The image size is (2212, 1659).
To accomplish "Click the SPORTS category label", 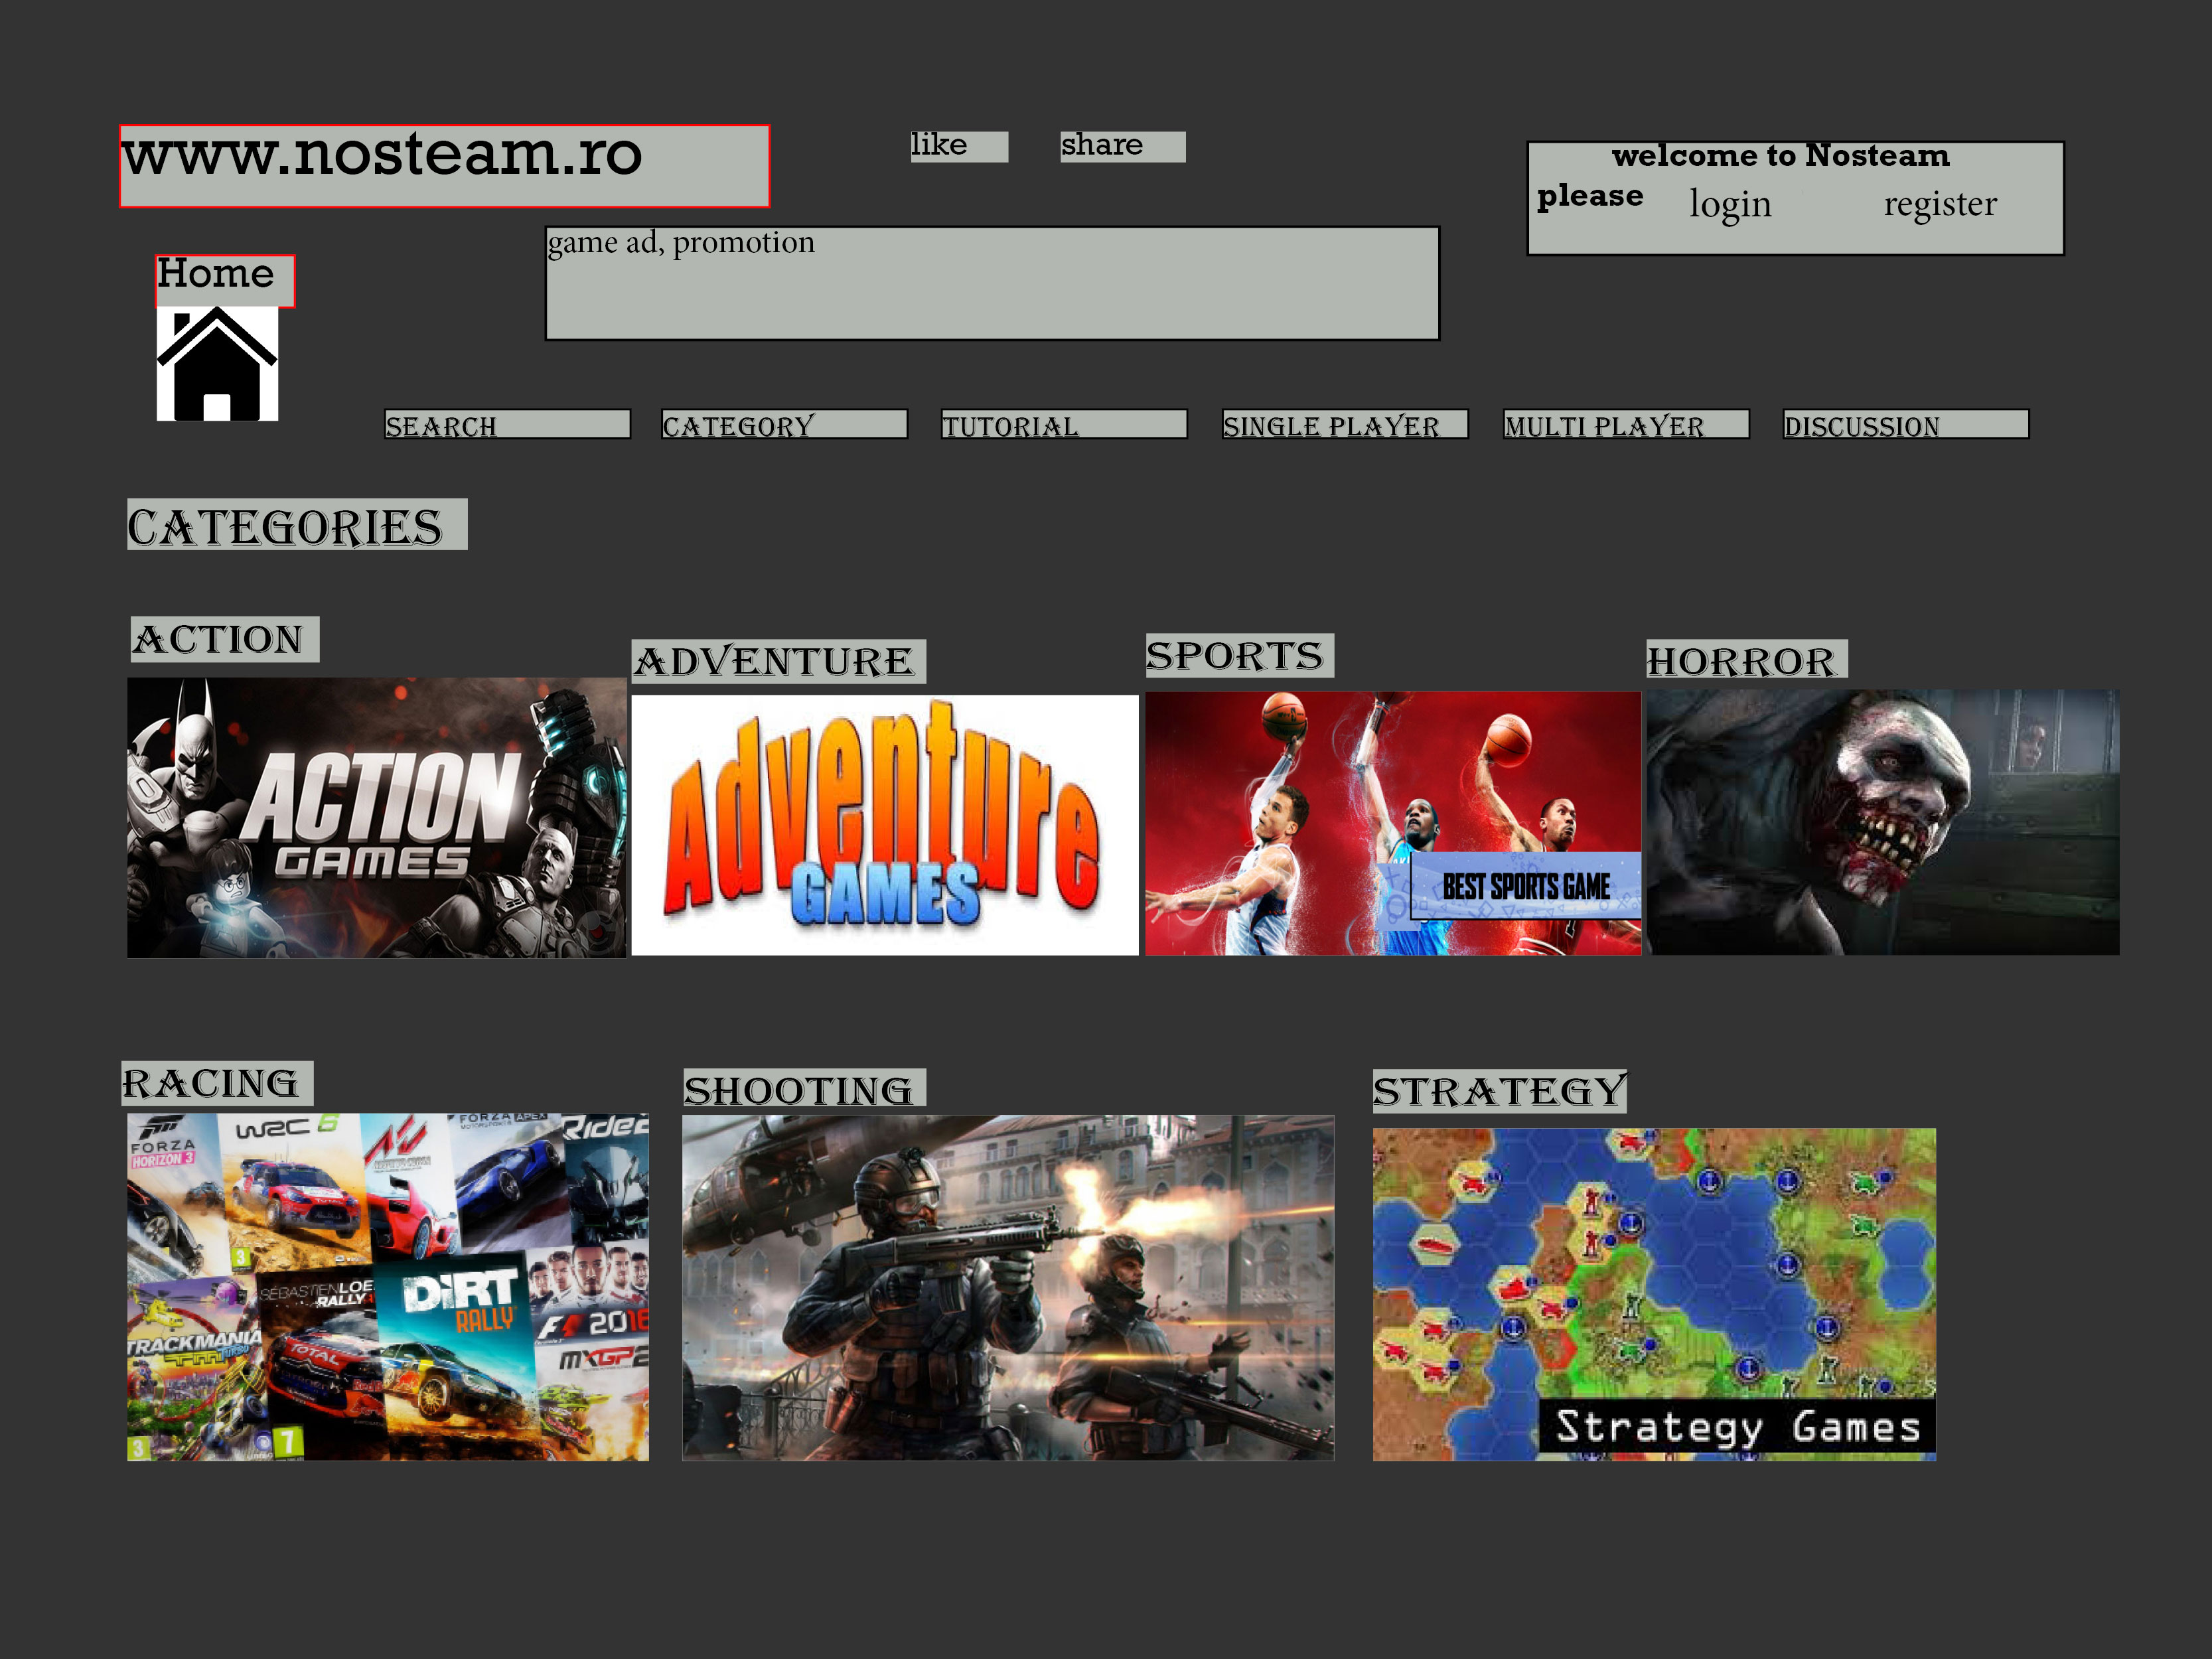I will coord(1240,655).
